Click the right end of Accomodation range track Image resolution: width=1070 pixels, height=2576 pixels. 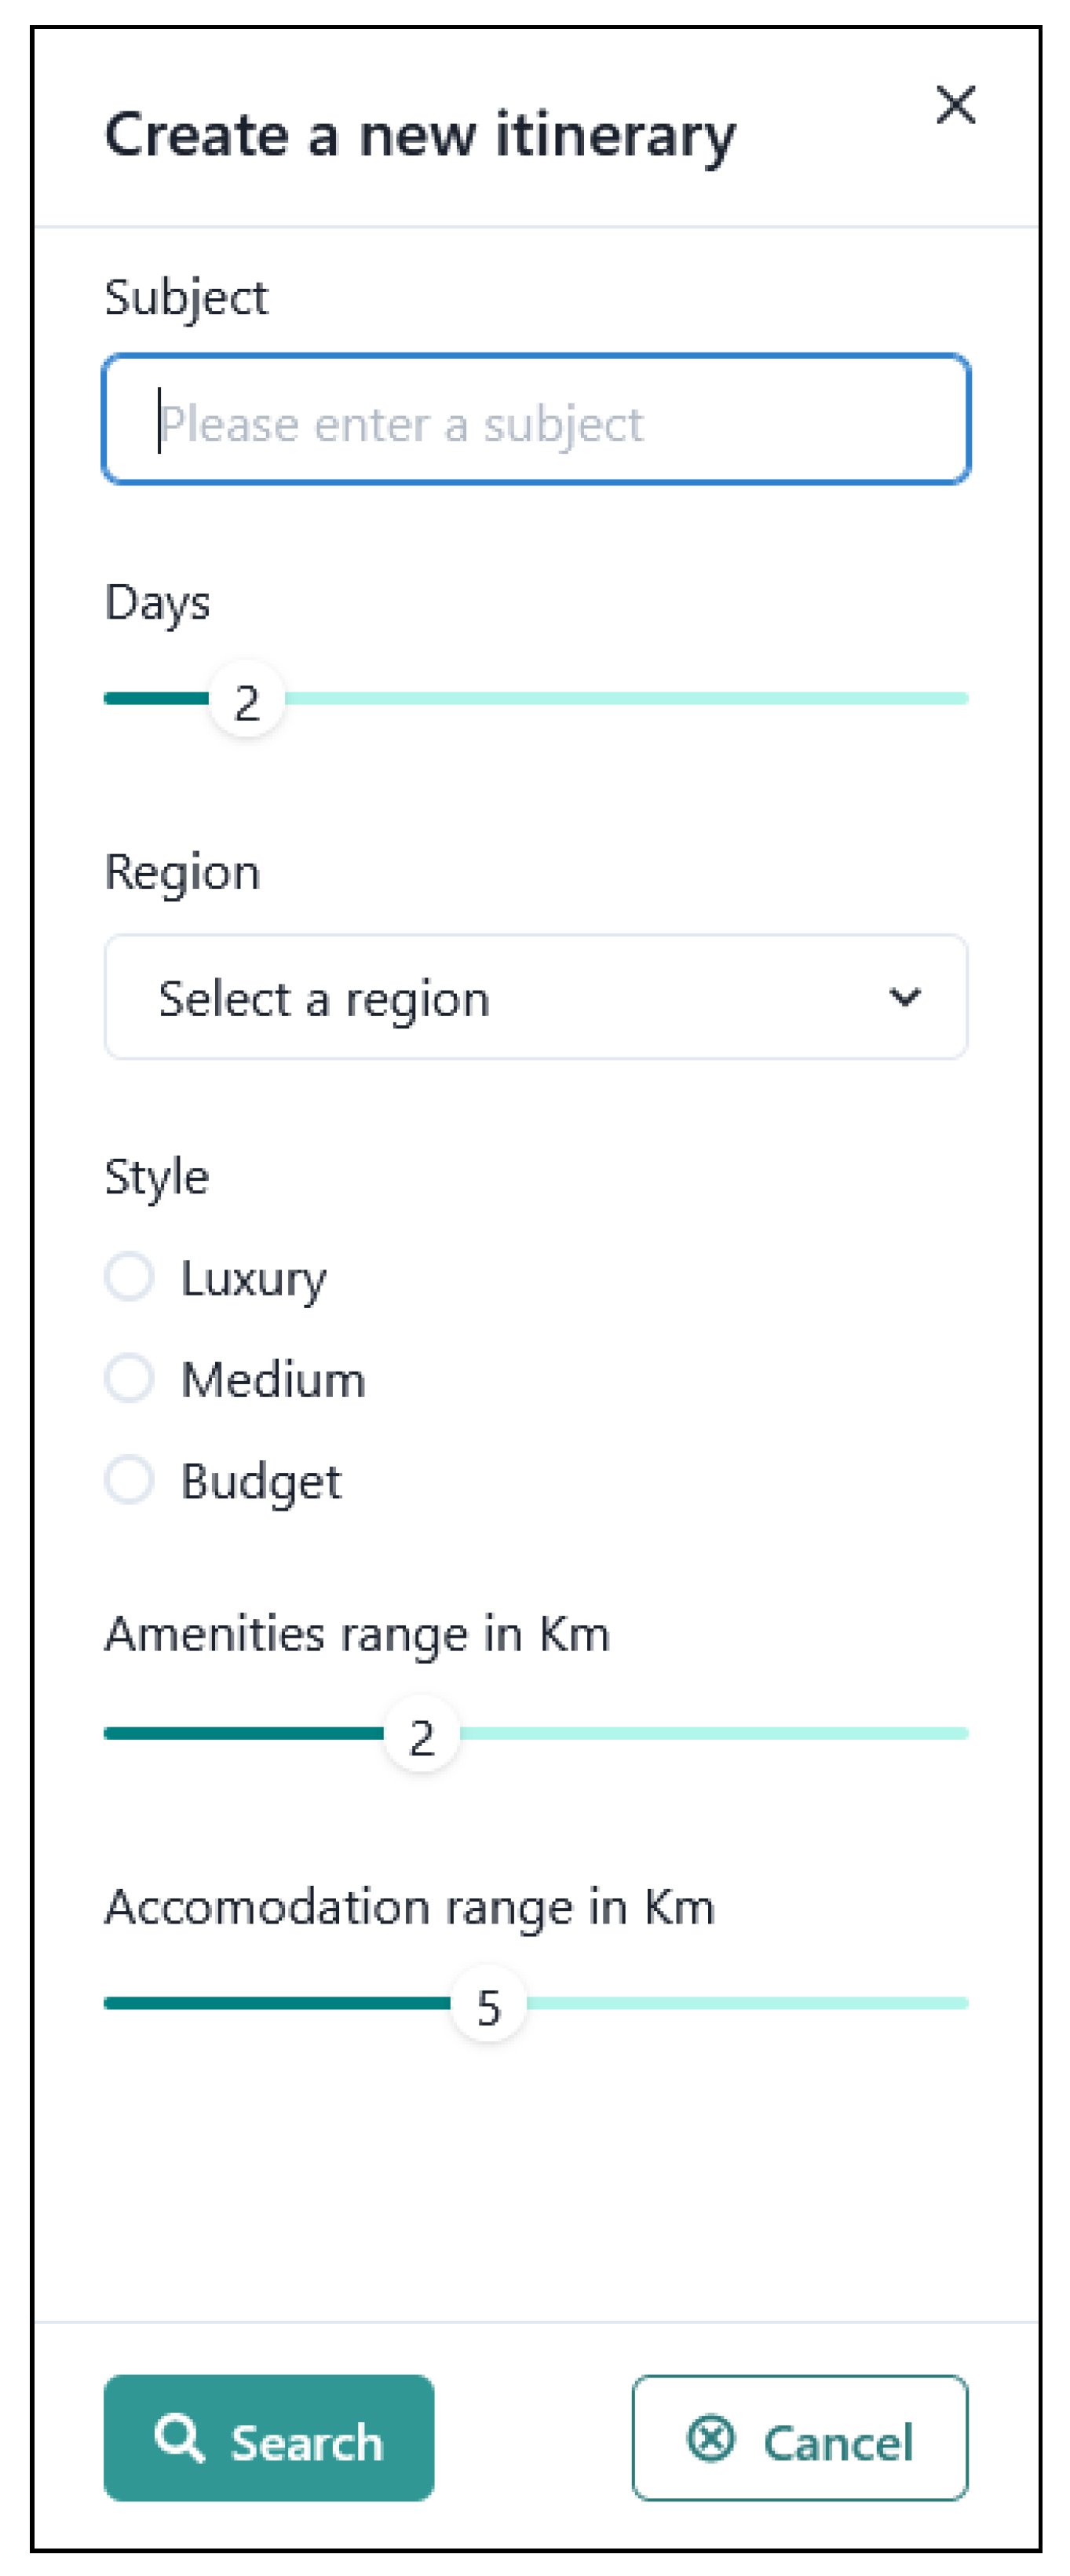[x=960, y=2003]
